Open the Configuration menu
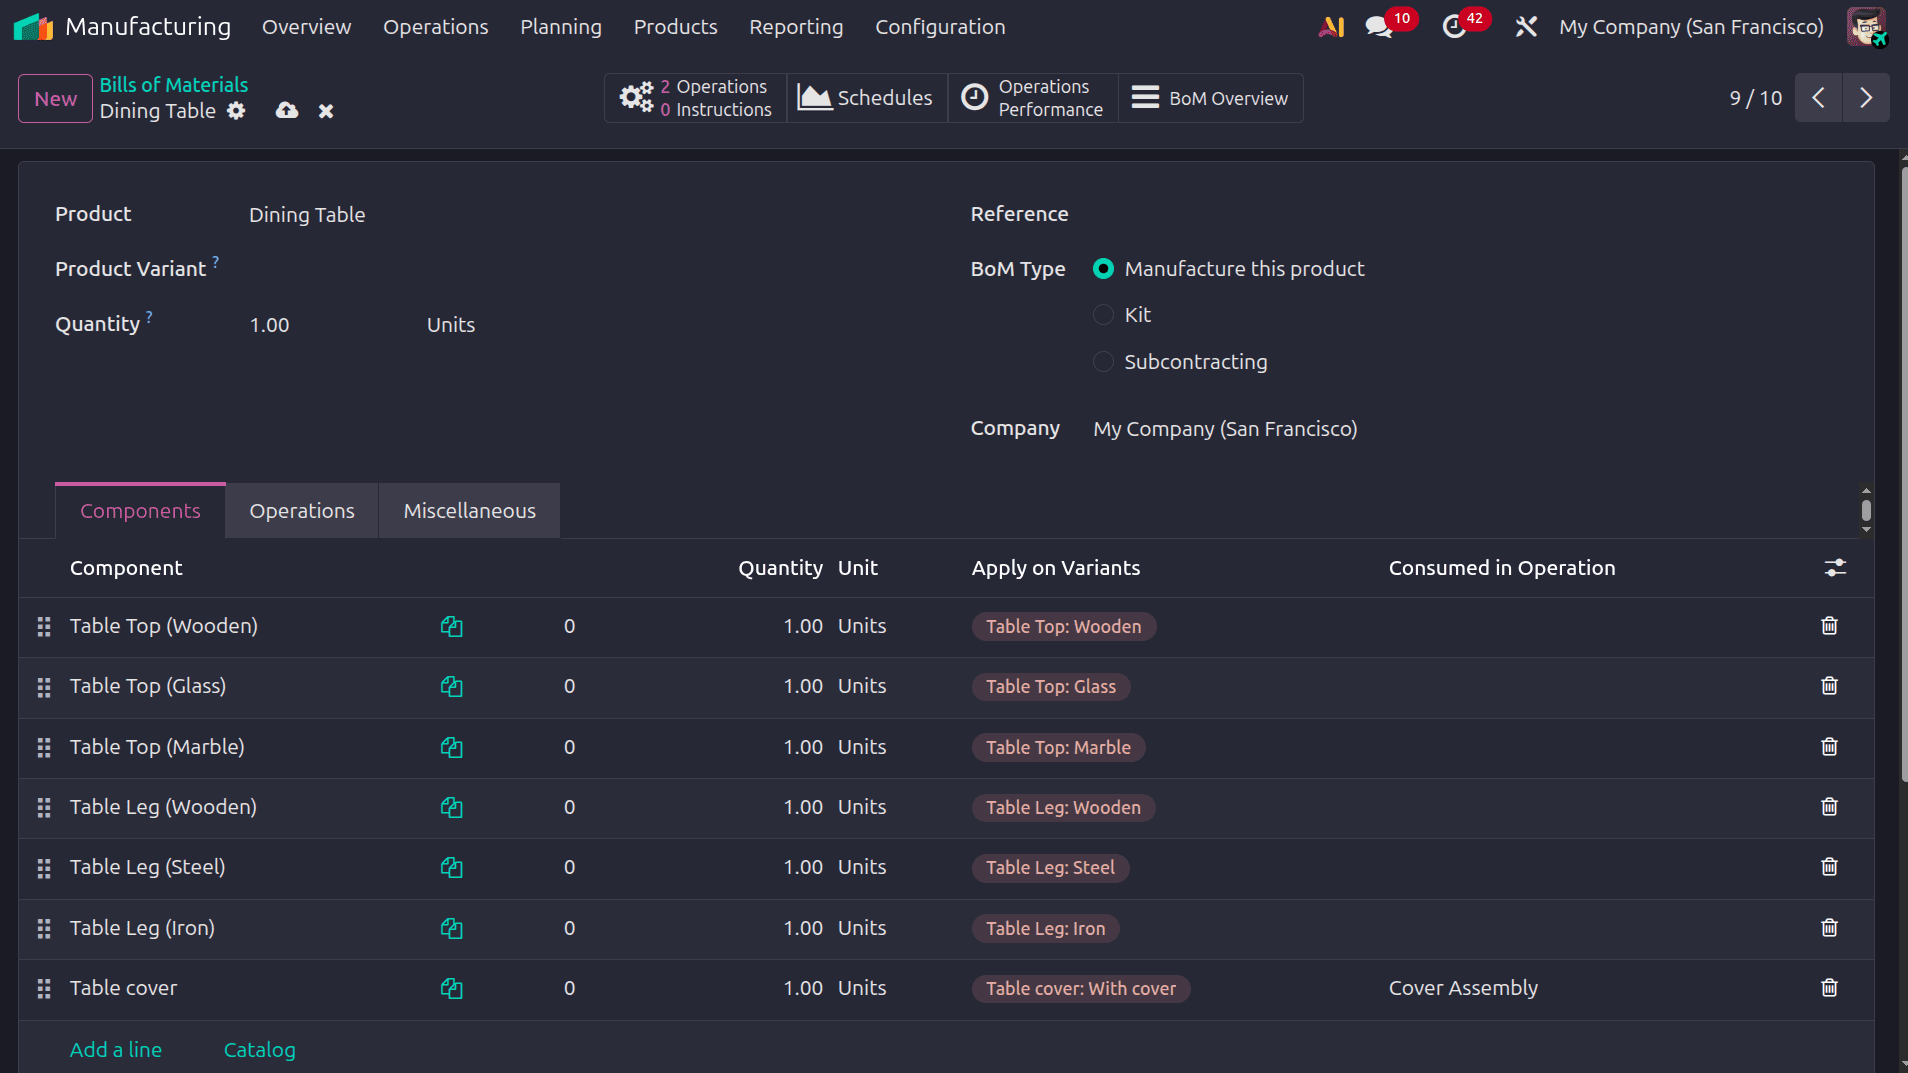Viewport: 1908px width, 1073px height. click(940, 27)
